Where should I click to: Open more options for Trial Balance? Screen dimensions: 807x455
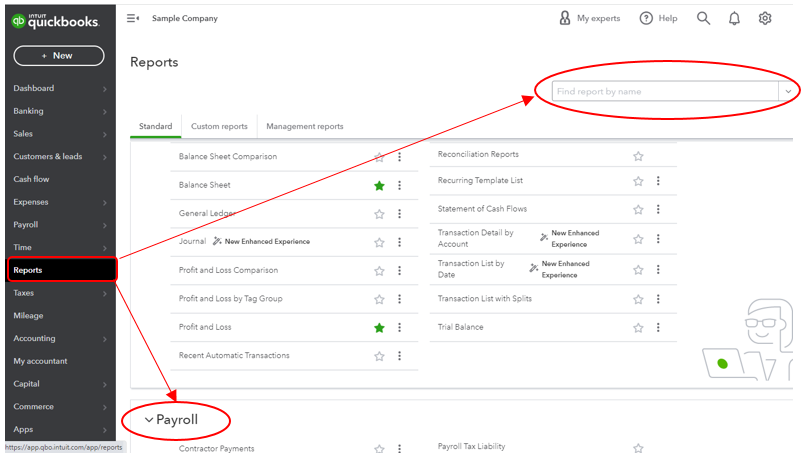[x=658, y=327]
